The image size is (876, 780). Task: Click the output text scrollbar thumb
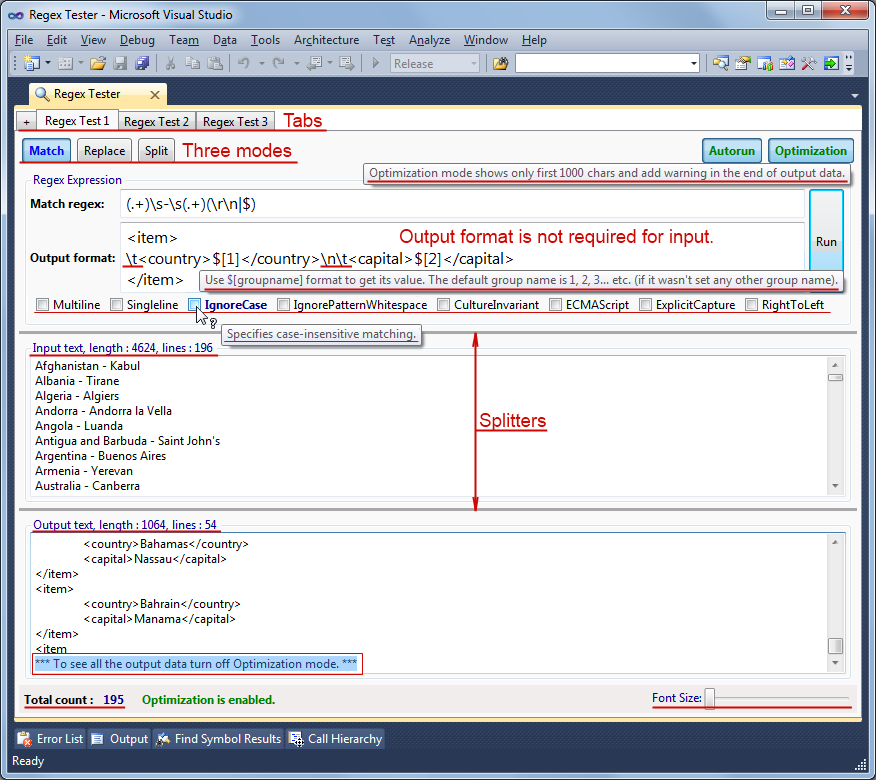(835, 645)
